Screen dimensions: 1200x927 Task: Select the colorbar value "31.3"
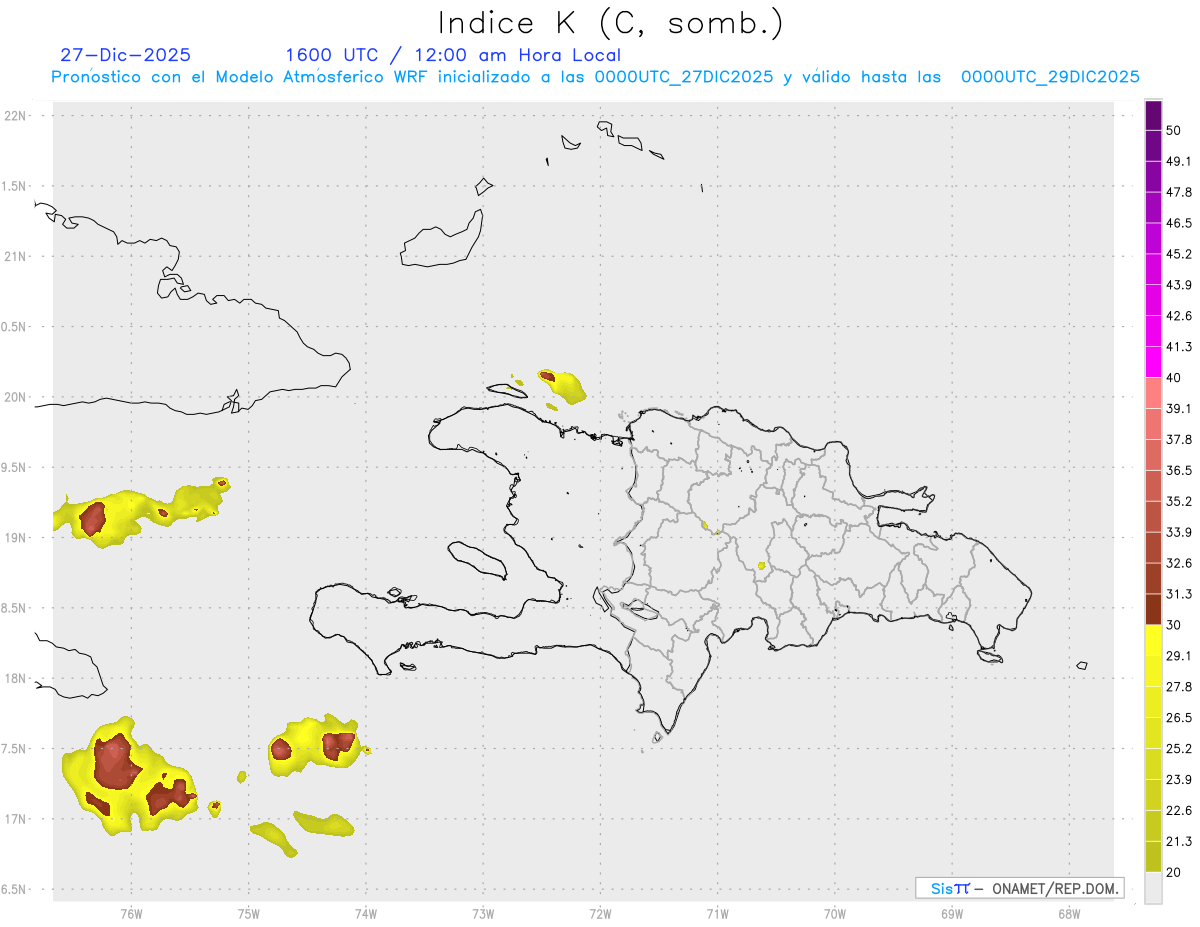1179,594
